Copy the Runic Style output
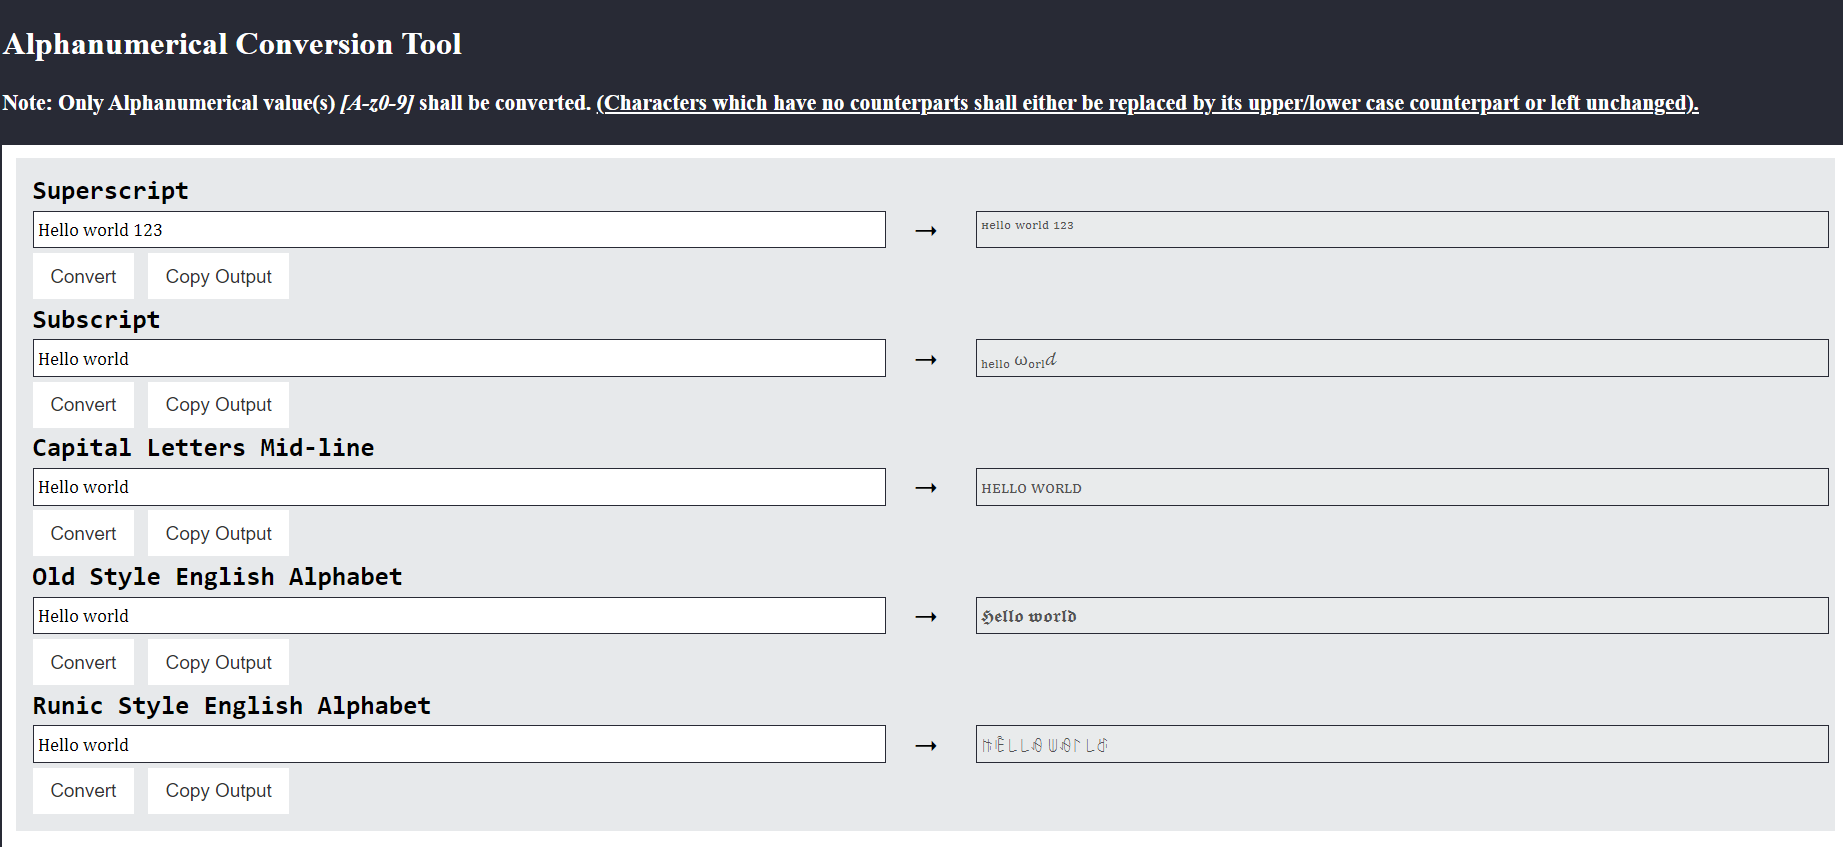The width and height of the screenshot is (1843, 847). [x=218, y=791]
